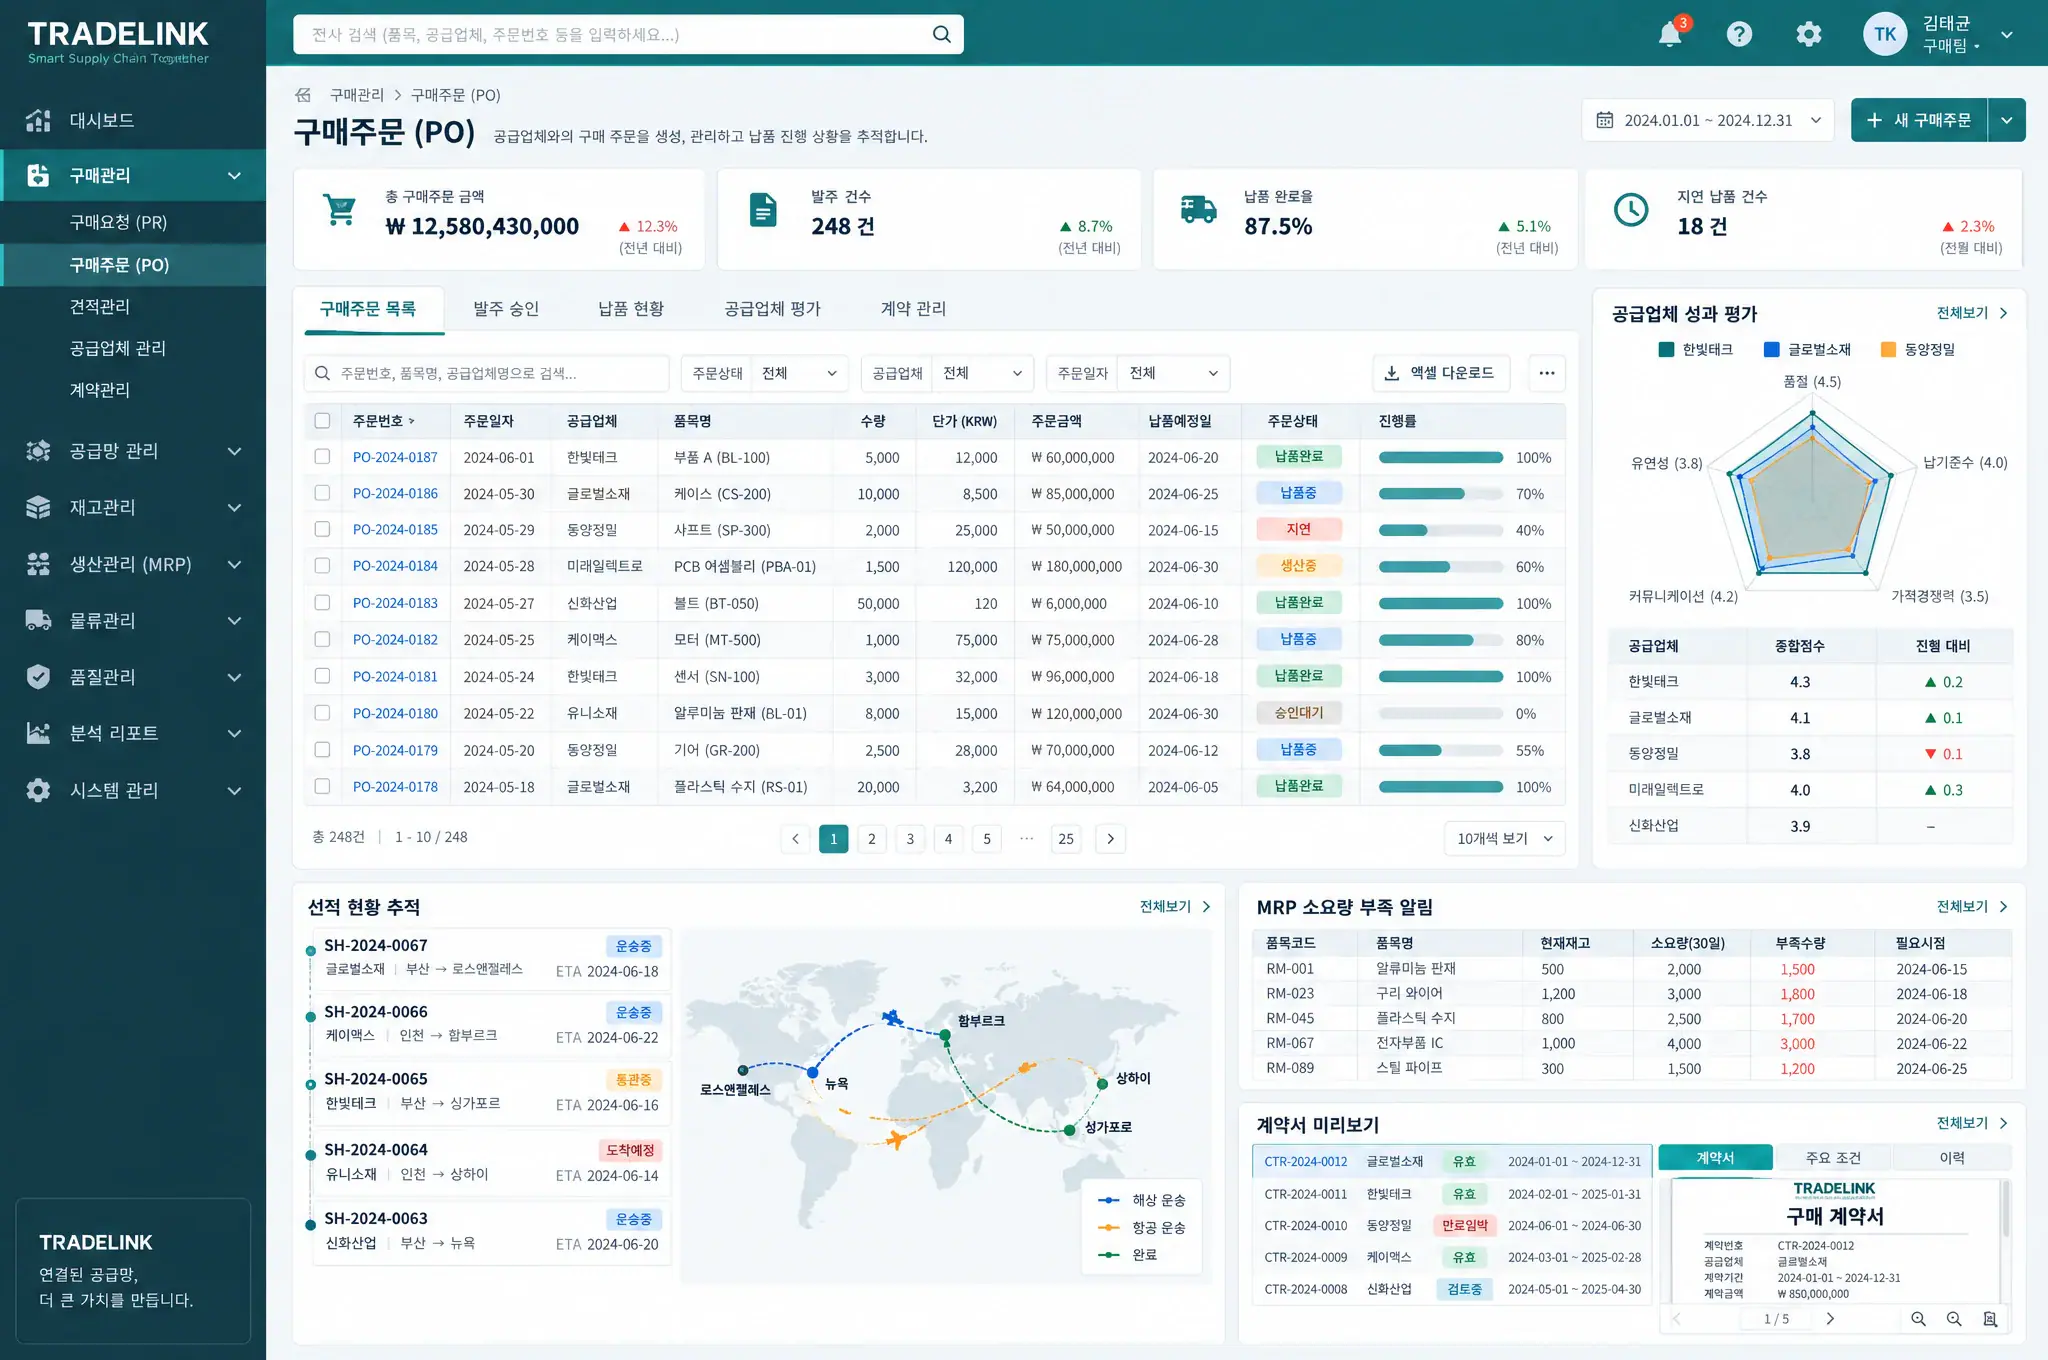Click the help question mark icon
This screenshot has width=2048, height=1360.
(1739, 35)
